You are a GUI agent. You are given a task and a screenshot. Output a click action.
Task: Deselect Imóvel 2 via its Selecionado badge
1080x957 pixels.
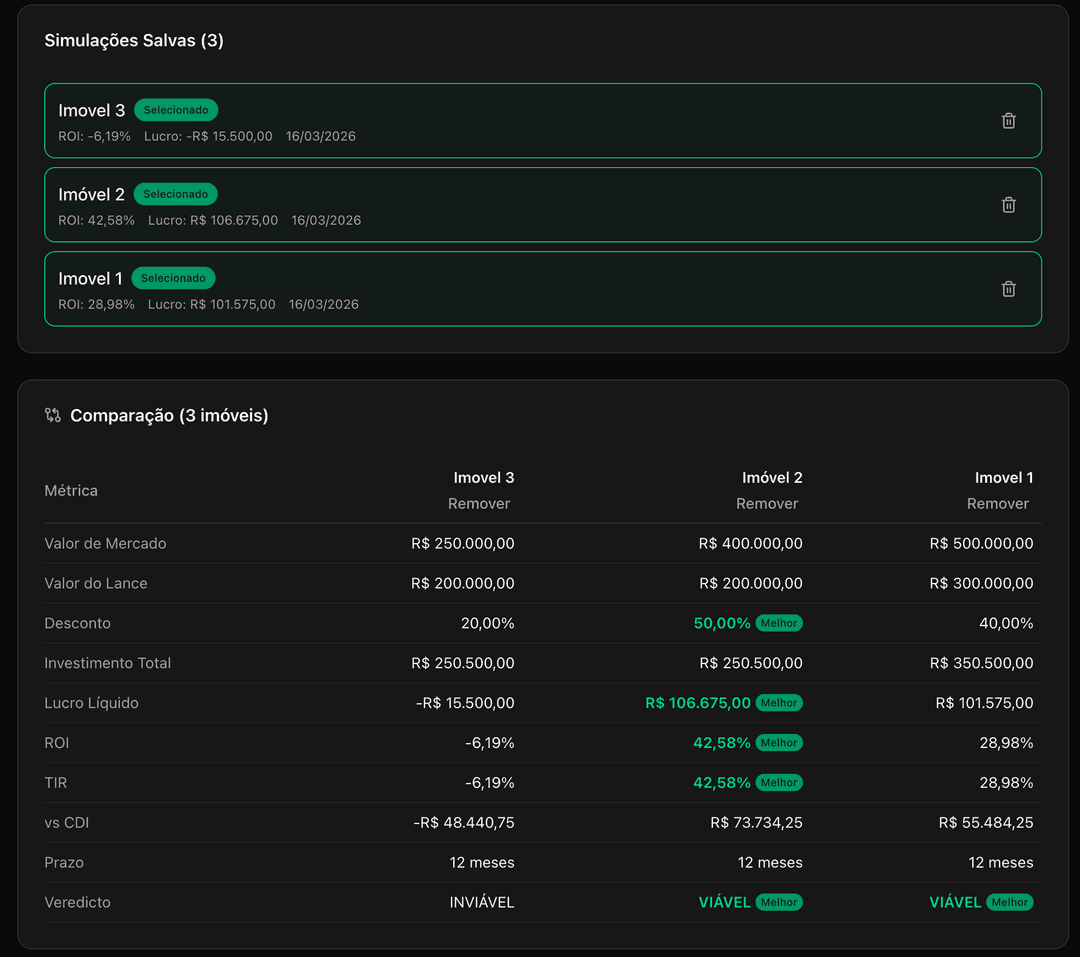click(x=176, y=194)
